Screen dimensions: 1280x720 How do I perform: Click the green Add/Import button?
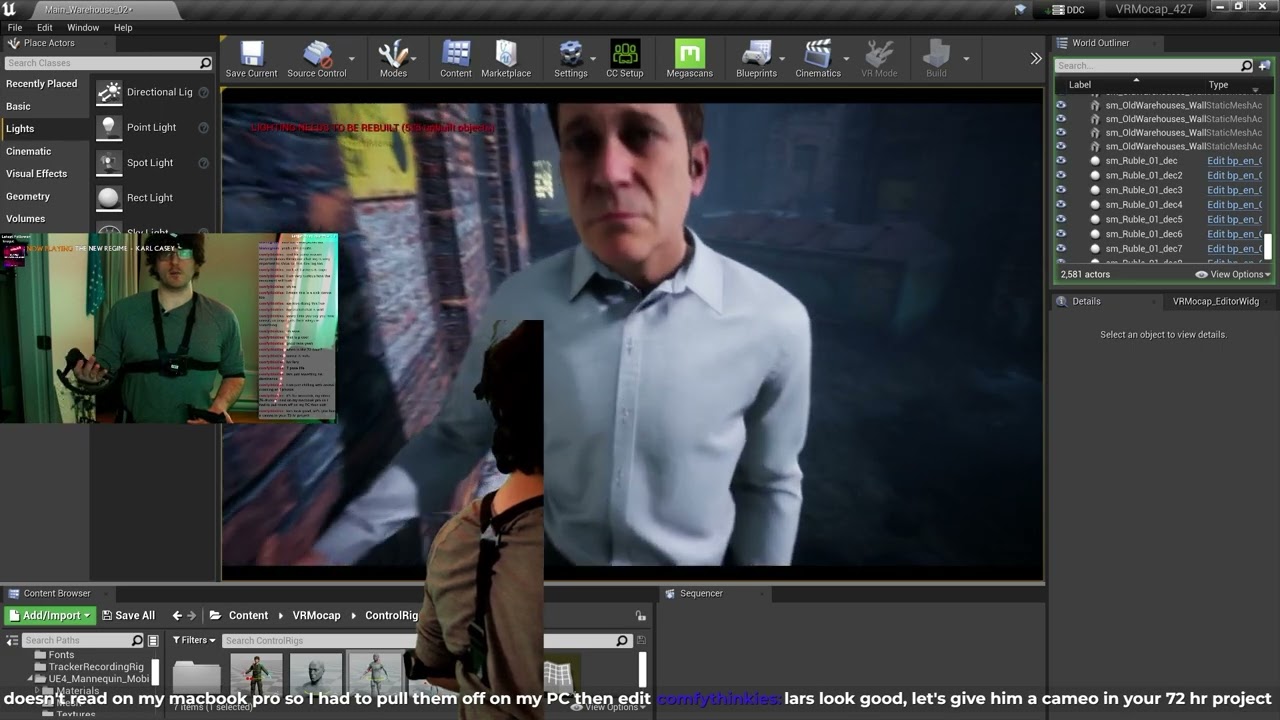[49, 615]
